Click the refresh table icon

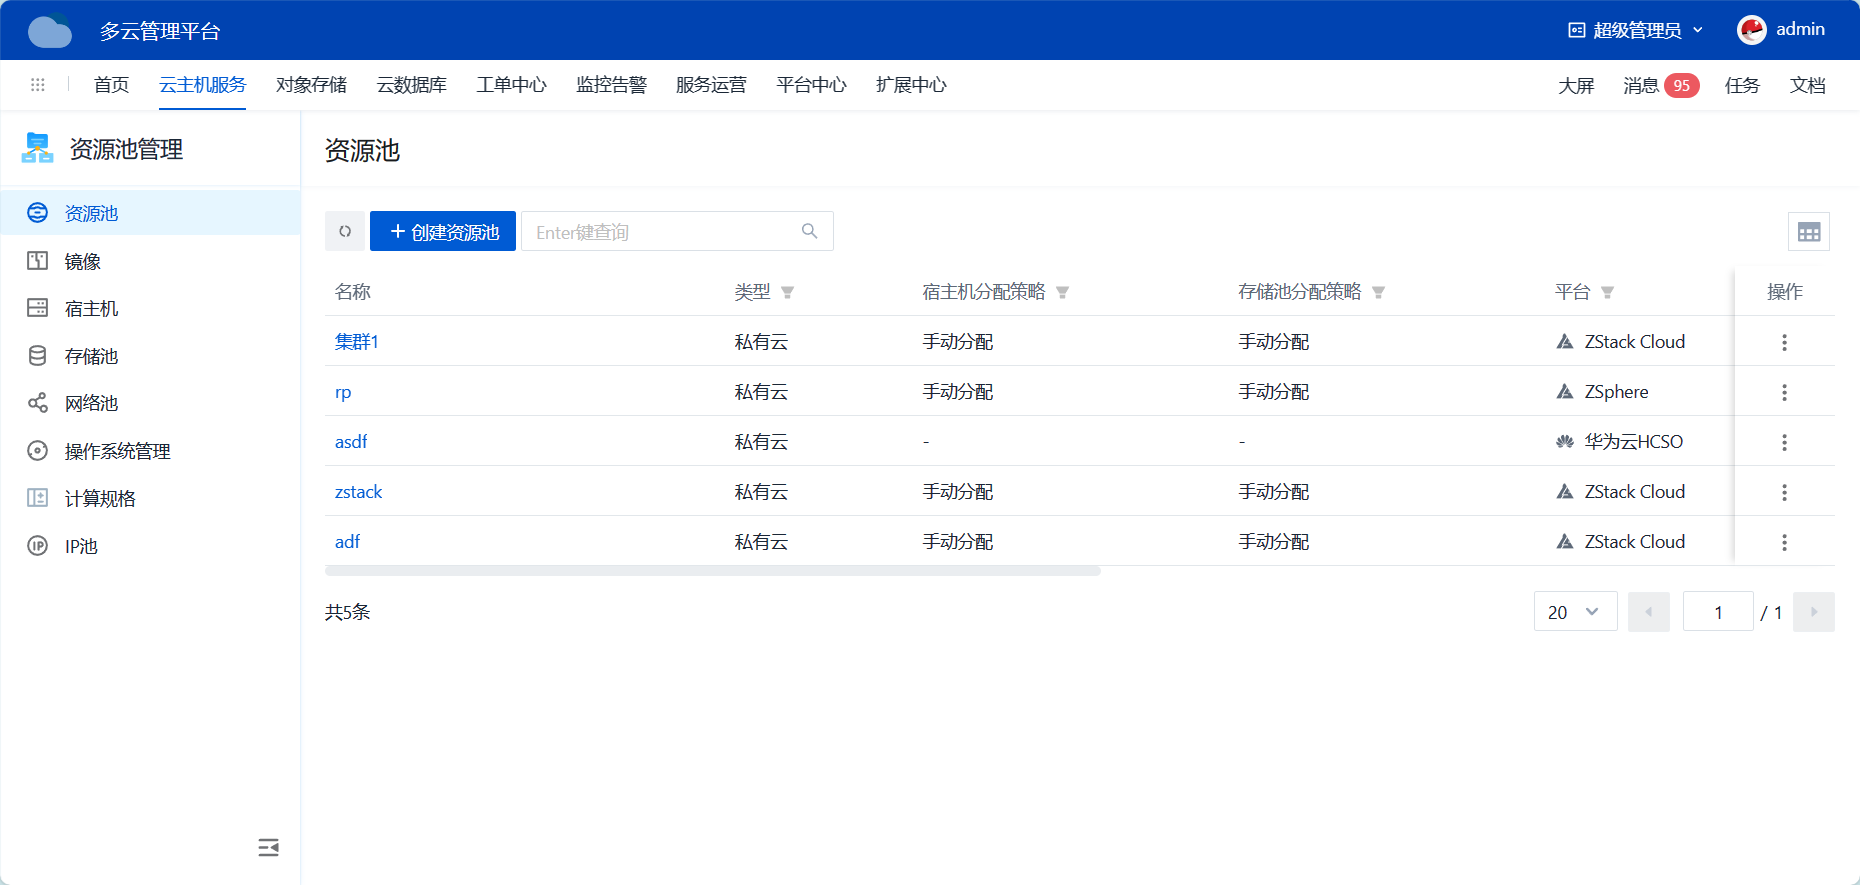click(345, 231)
